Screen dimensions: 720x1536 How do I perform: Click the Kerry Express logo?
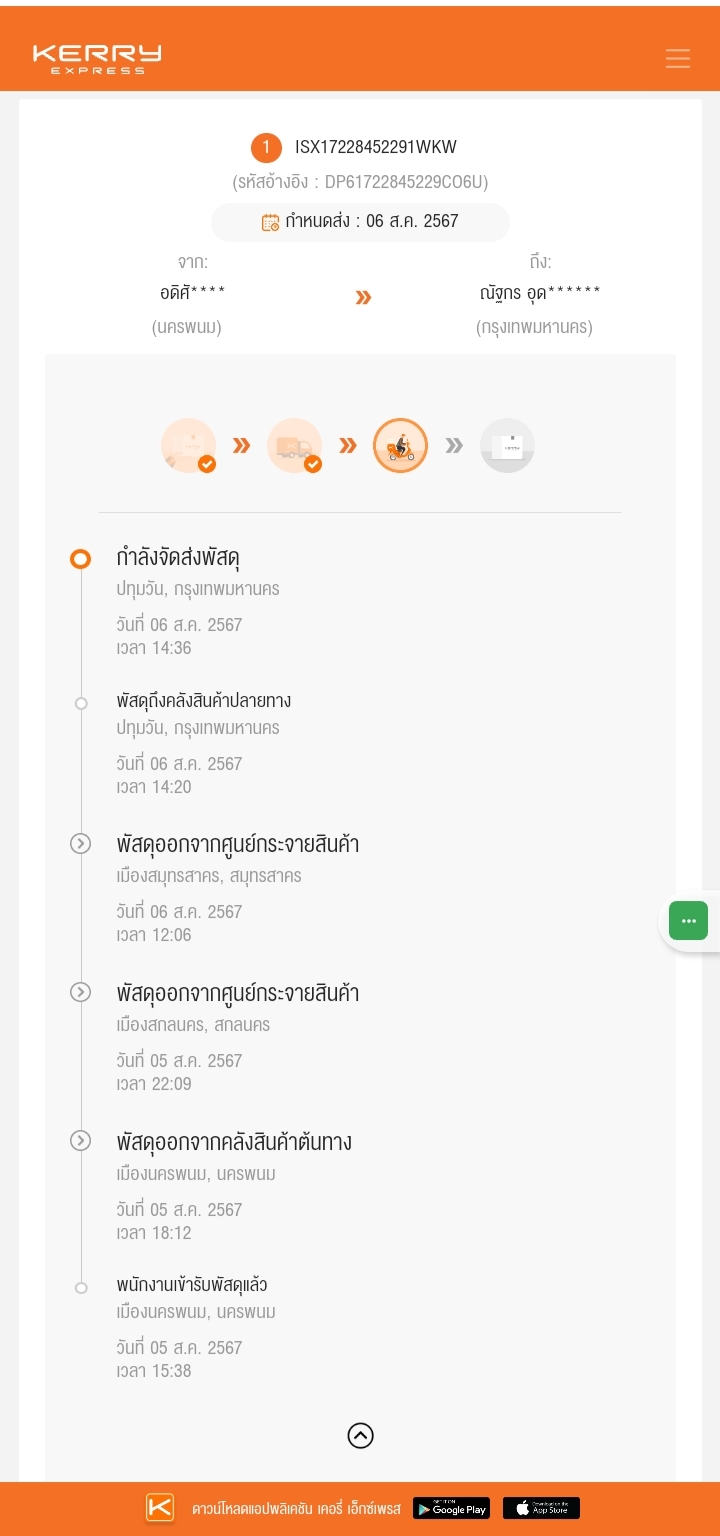[97, 58]
